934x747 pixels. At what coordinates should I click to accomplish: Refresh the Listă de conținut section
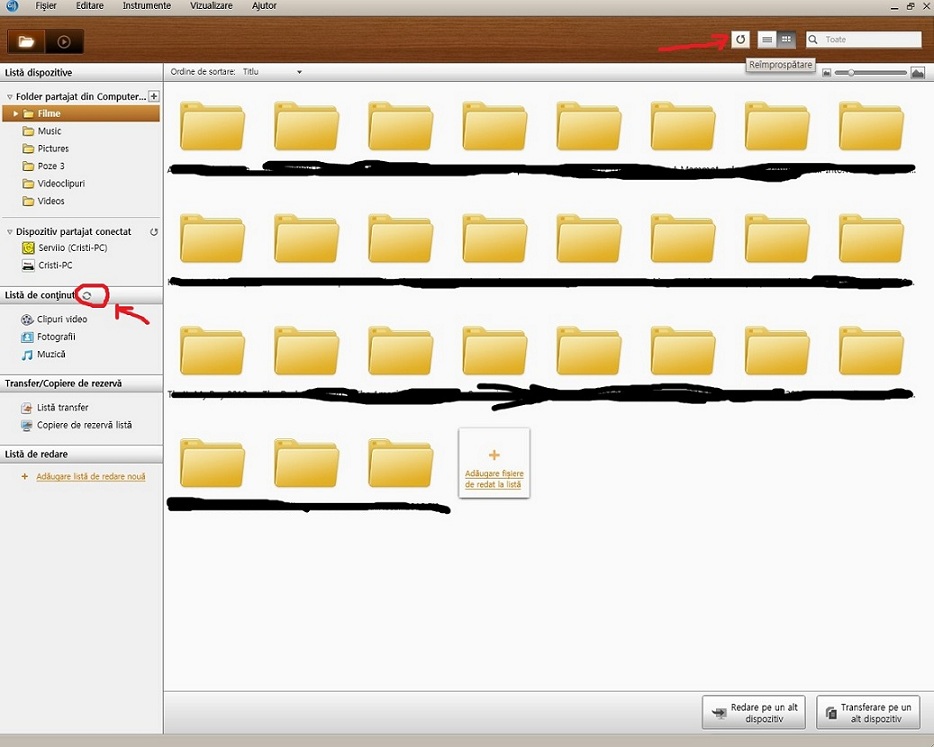(x=87, y=296)
